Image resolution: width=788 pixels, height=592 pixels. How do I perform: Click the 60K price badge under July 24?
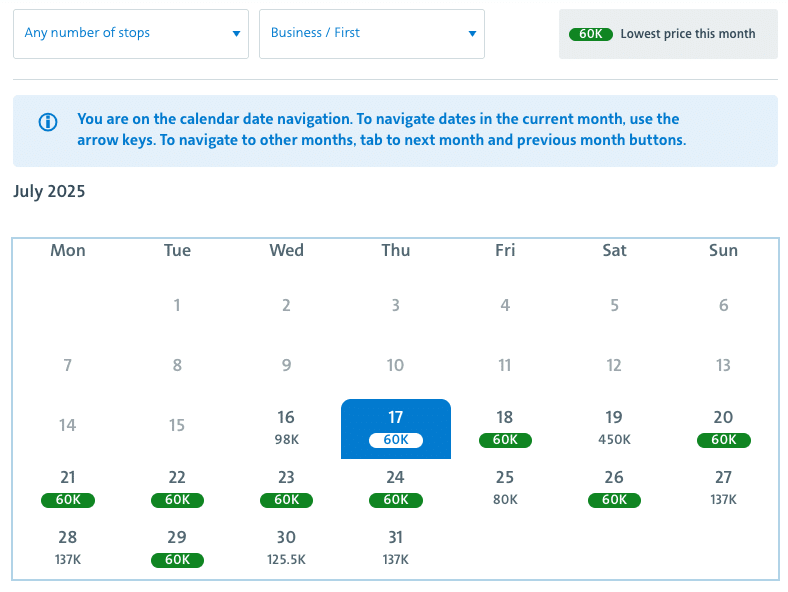point(396,500)
